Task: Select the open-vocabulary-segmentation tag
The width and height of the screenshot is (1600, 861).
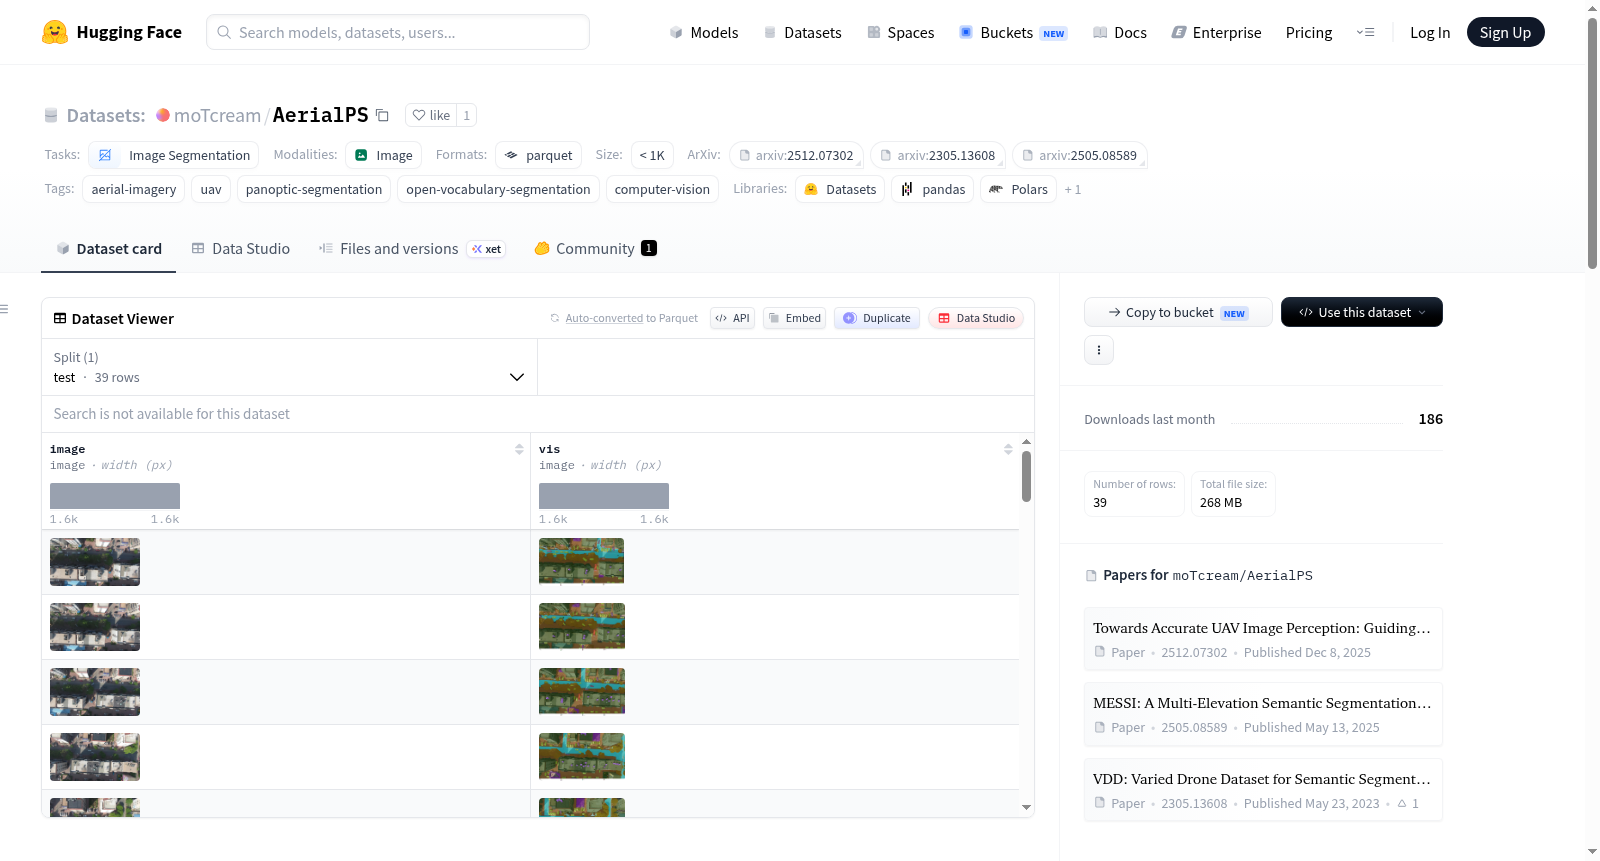Action: point(498,189)
